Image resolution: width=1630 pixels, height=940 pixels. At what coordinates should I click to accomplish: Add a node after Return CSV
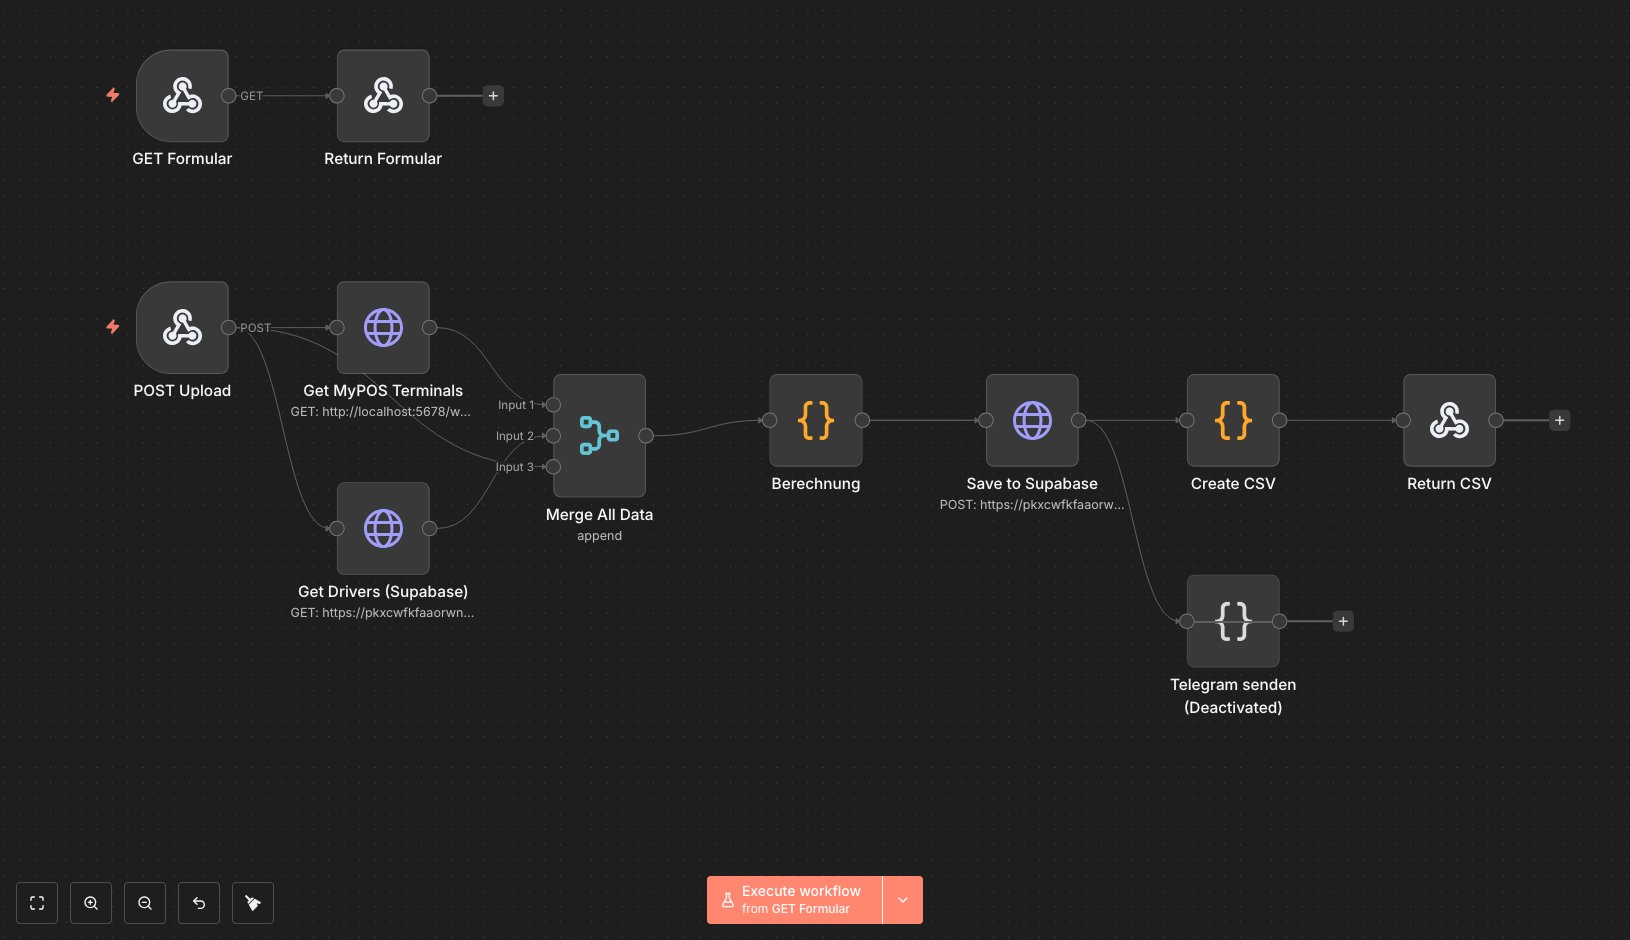[x=1559, y=420]
